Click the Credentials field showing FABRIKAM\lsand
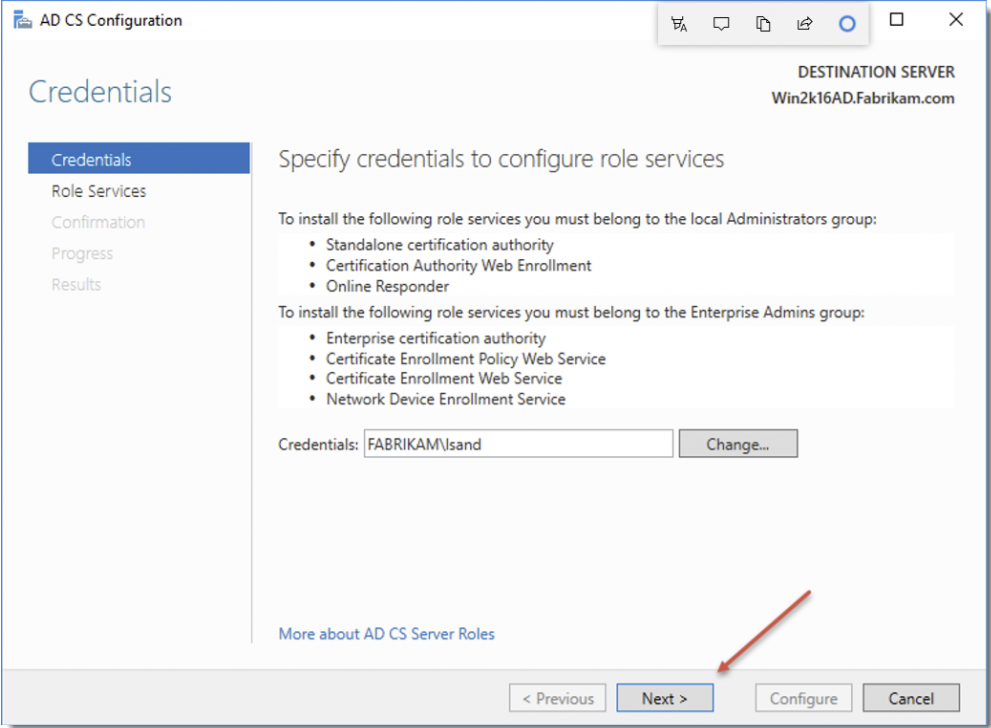The height and width of the screenshot is (728, 991). tap(518, 444)
